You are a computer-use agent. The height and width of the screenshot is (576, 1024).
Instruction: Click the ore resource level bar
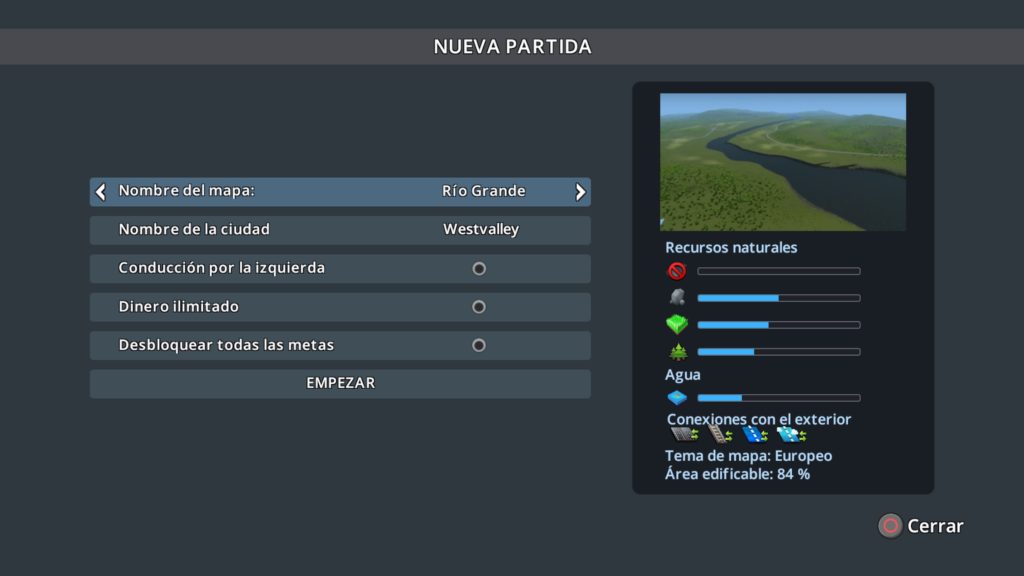point(778,298)
